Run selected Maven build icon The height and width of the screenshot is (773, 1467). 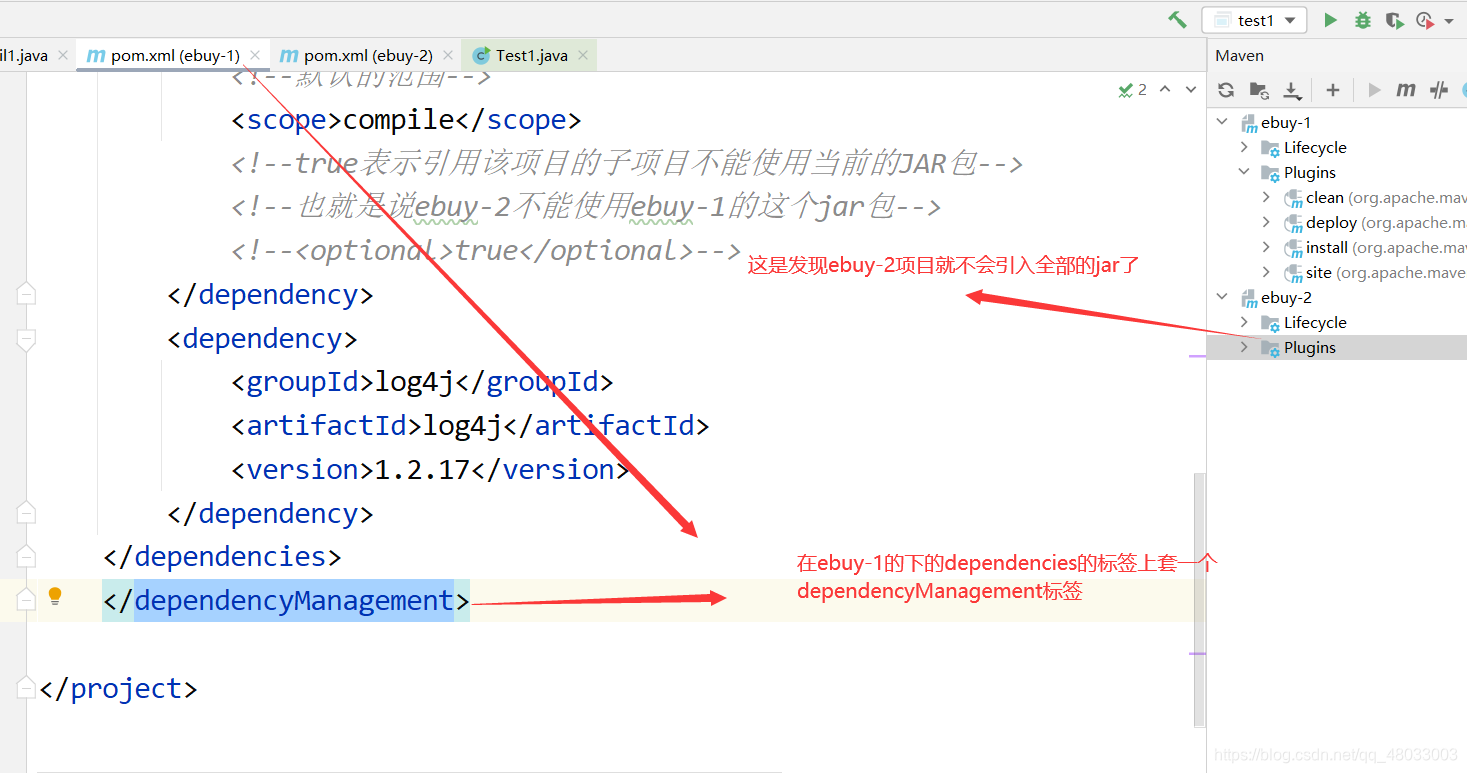tap(1374, 90)
